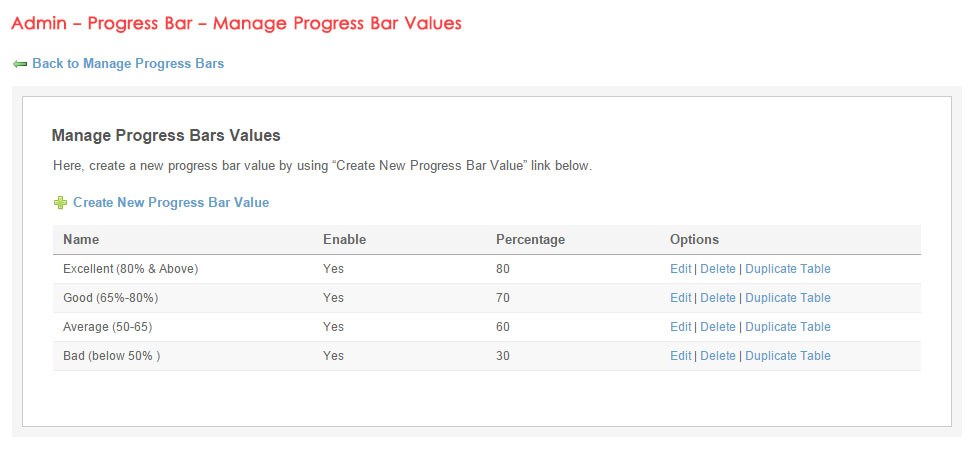
Task: Edit the Good (65%-80%) value
Action: point(680,298)
